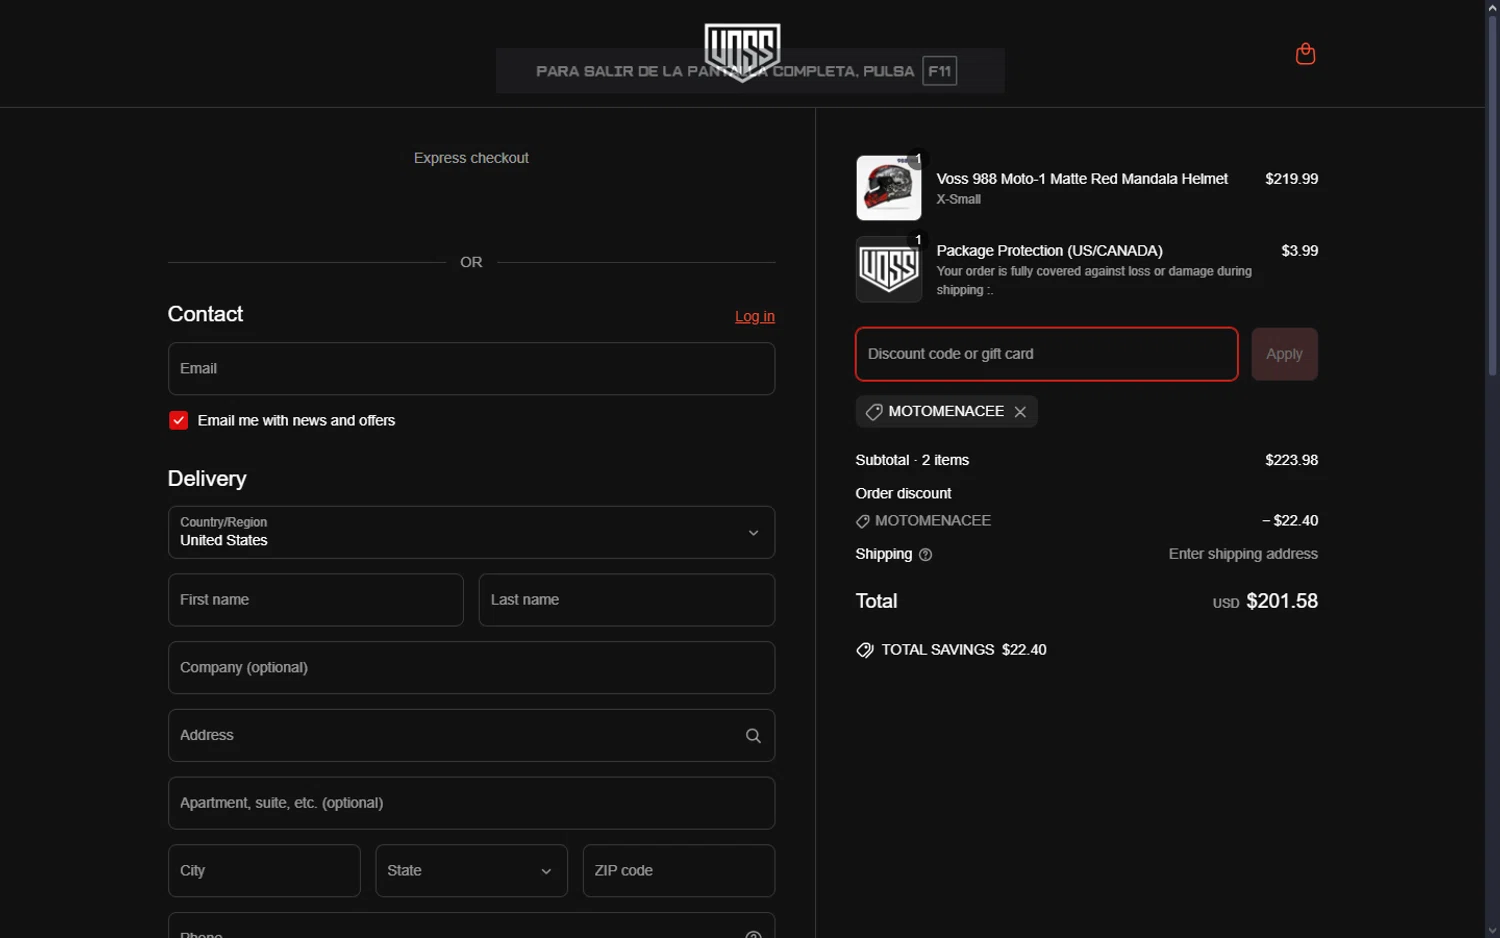1500x938 pixels.
Task: Click the Package Protection (US/CANADA) title
Action: point(1049,251)
